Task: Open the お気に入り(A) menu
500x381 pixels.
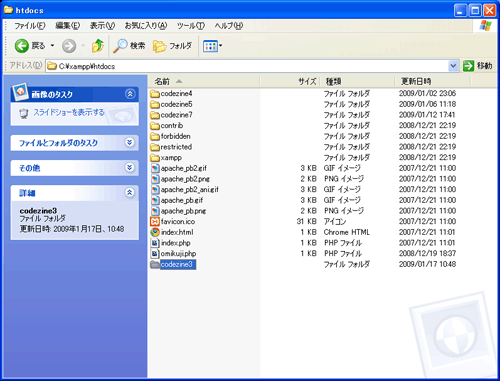Action: [146, 26]
